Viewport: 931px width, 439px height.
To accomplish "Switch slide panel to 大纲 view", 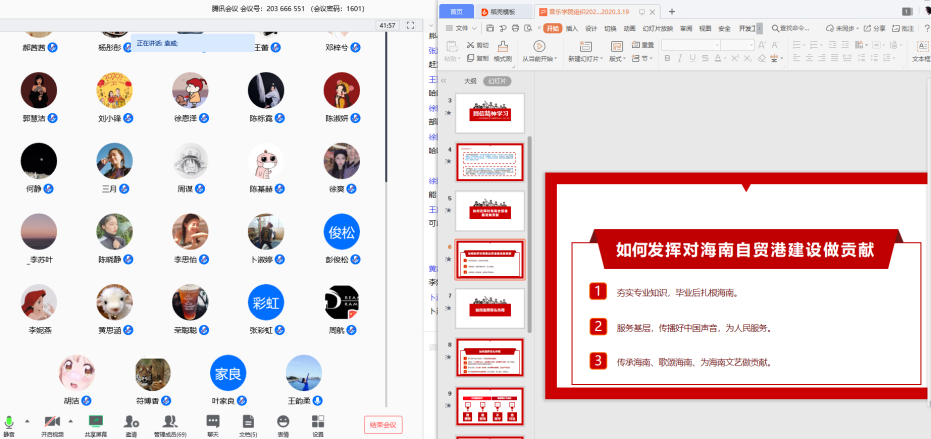I will (x=470, y=81).
